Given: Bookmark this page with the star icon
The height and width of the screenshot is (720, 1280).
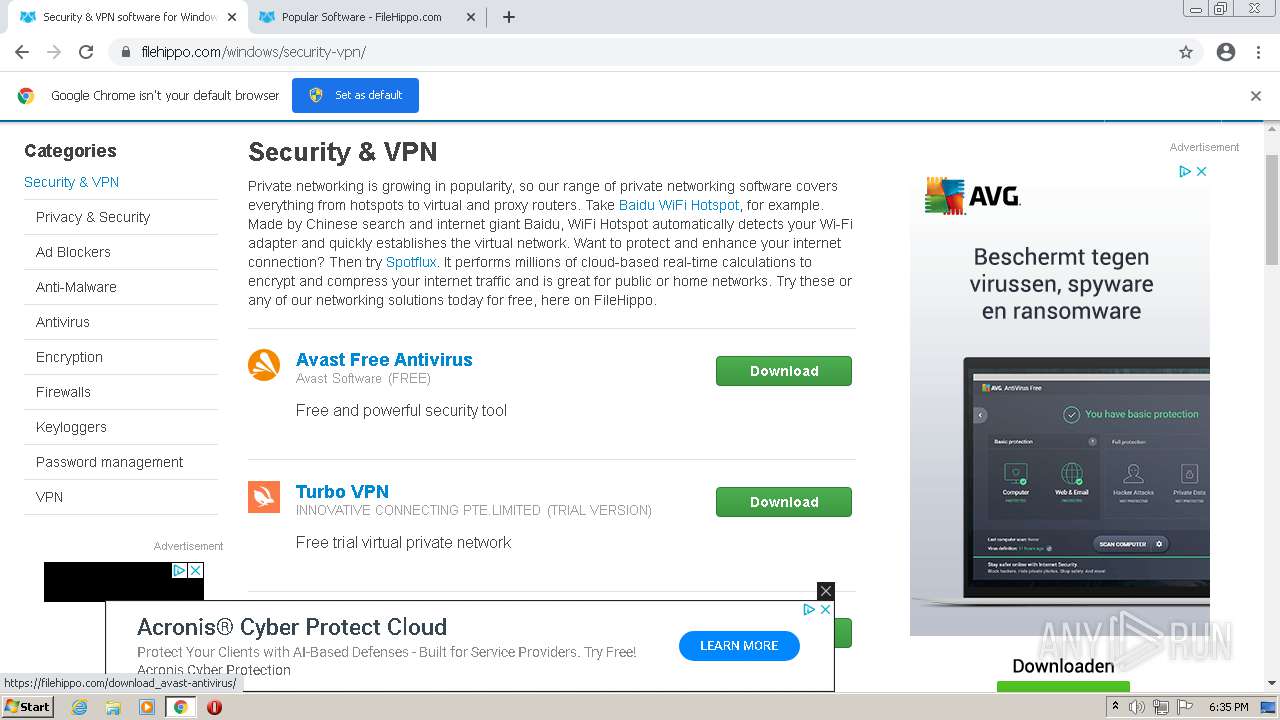Looking at the screenshot, I should 1186,52.
